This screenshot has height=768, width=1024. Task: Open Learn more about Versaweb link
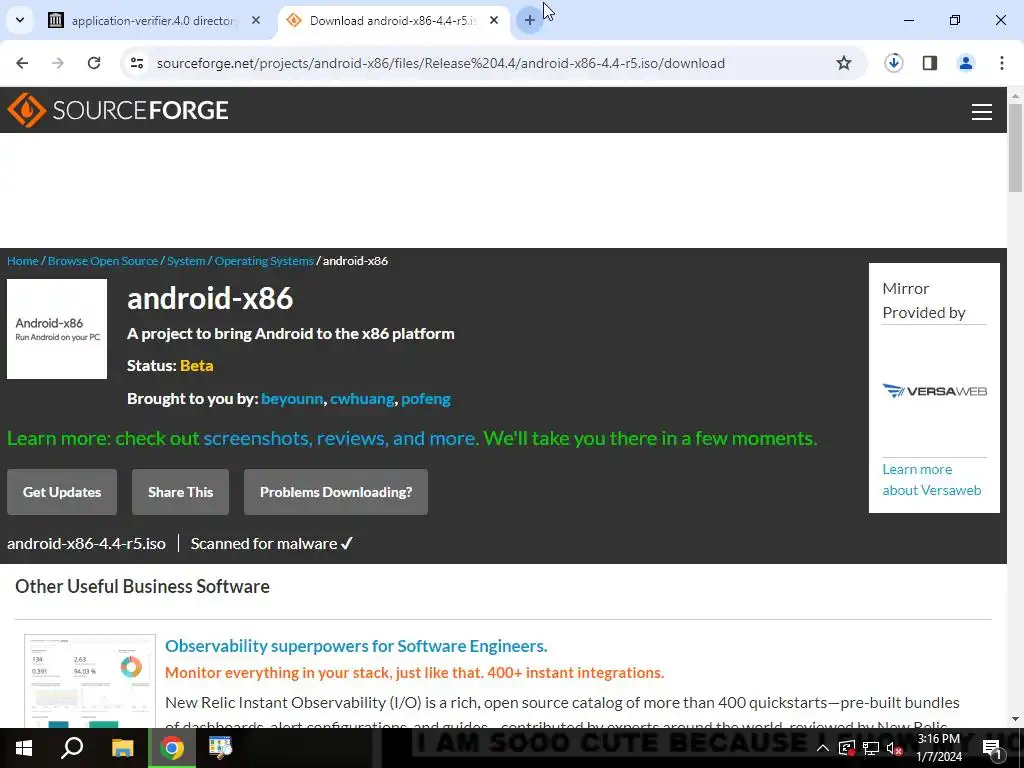point(931,479)
